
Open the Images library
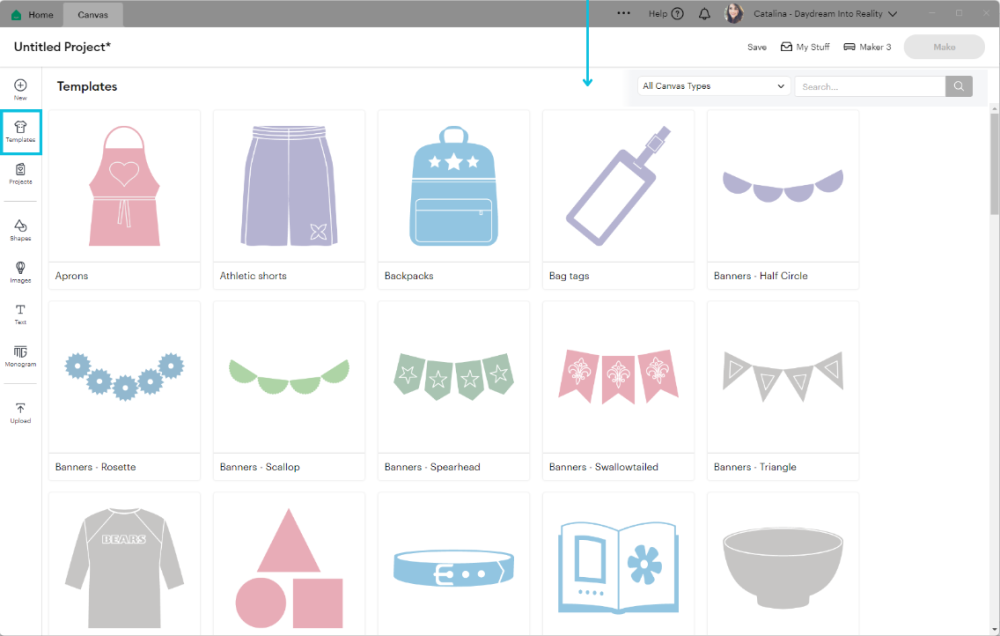pyautogui.click(x=20, y=272)
